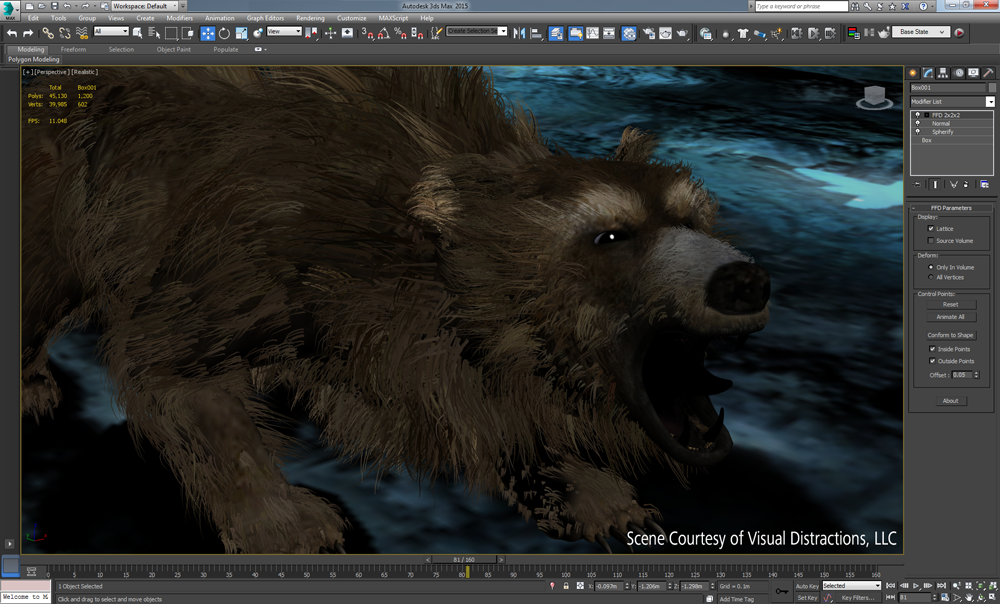
Task: Toggle 3D Snaps icon
Action: [x=367, y=33]
